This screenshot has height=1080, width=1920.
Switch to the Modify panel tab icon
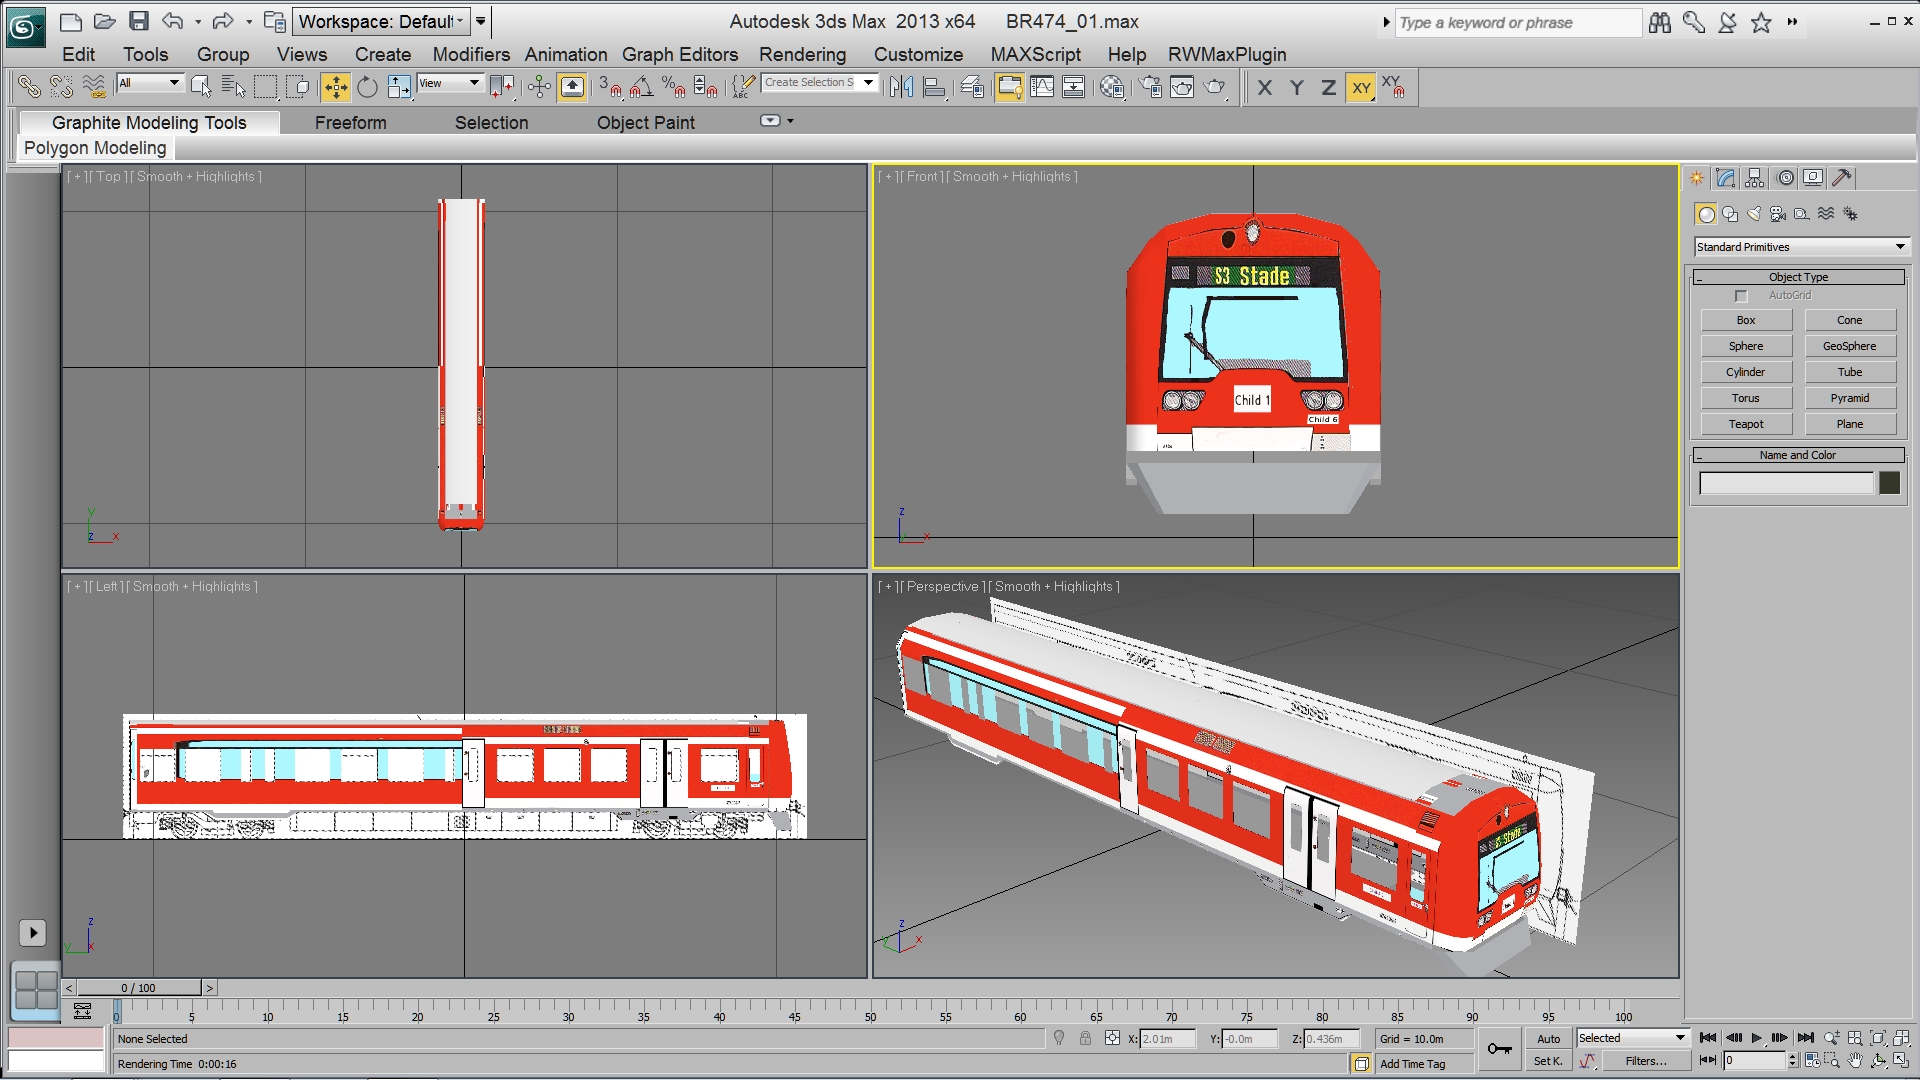[1725, 178]
